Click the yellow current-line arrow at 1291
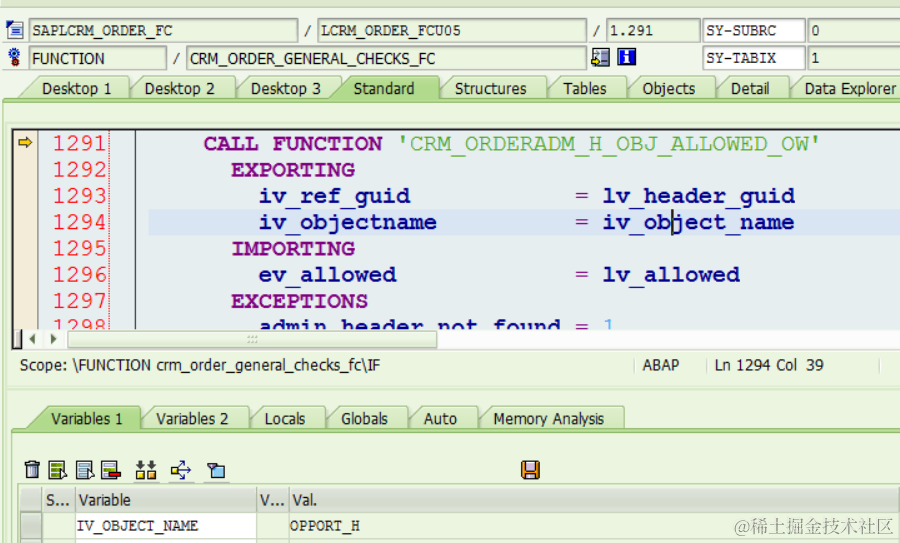 tap(25, 142)
